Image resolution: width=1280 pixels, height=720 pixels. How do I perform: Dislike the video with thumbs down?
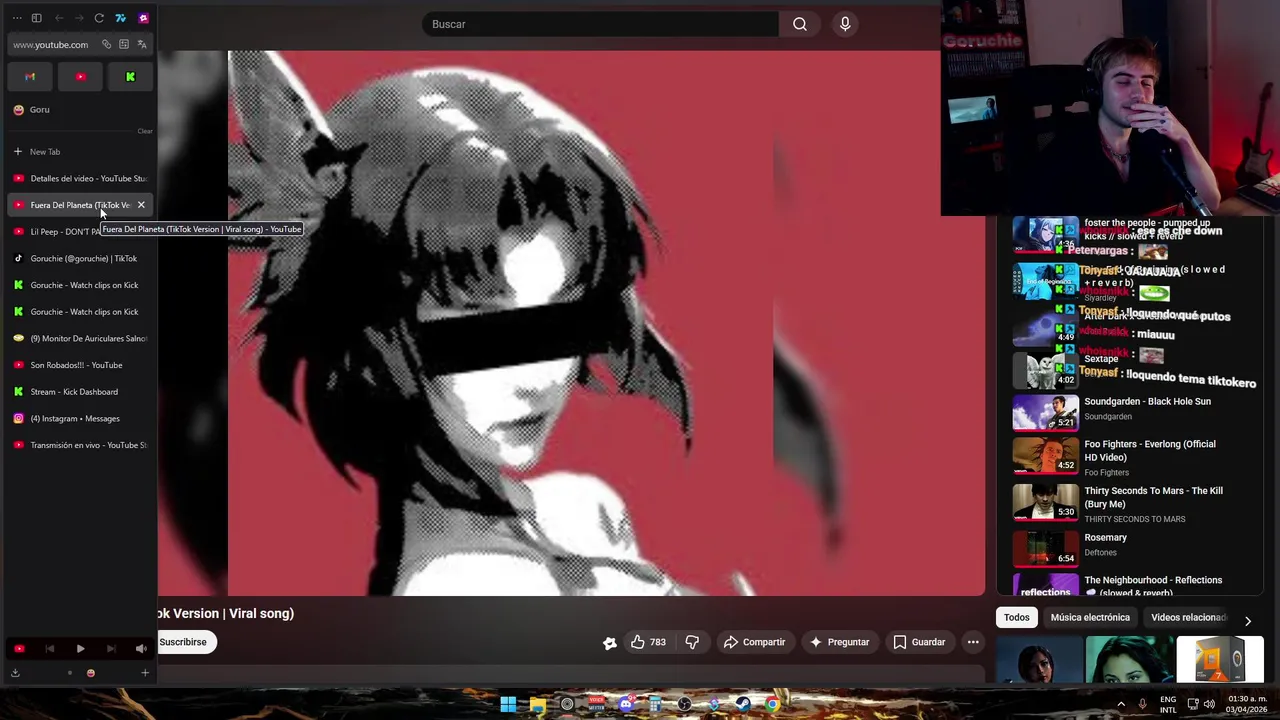point(692,642)
